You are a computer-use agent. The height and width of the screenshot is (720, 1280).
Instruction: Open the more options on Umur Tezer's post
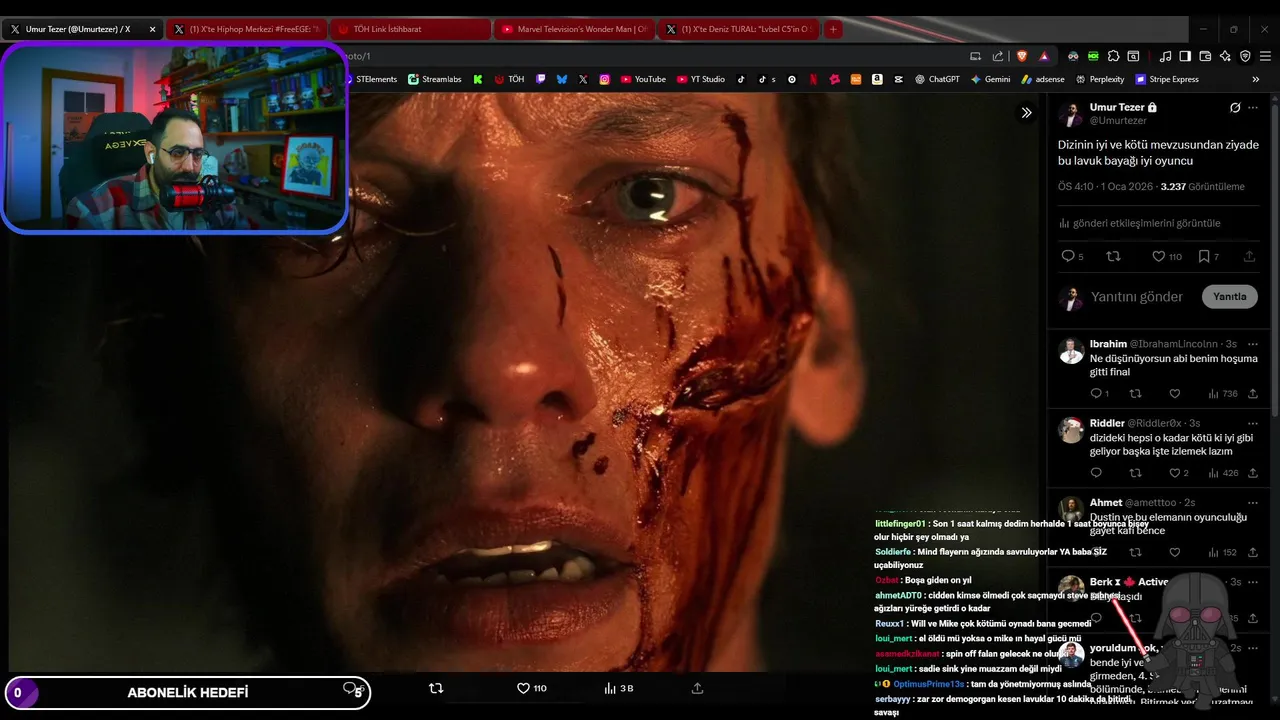click(x=1253, y=108)
